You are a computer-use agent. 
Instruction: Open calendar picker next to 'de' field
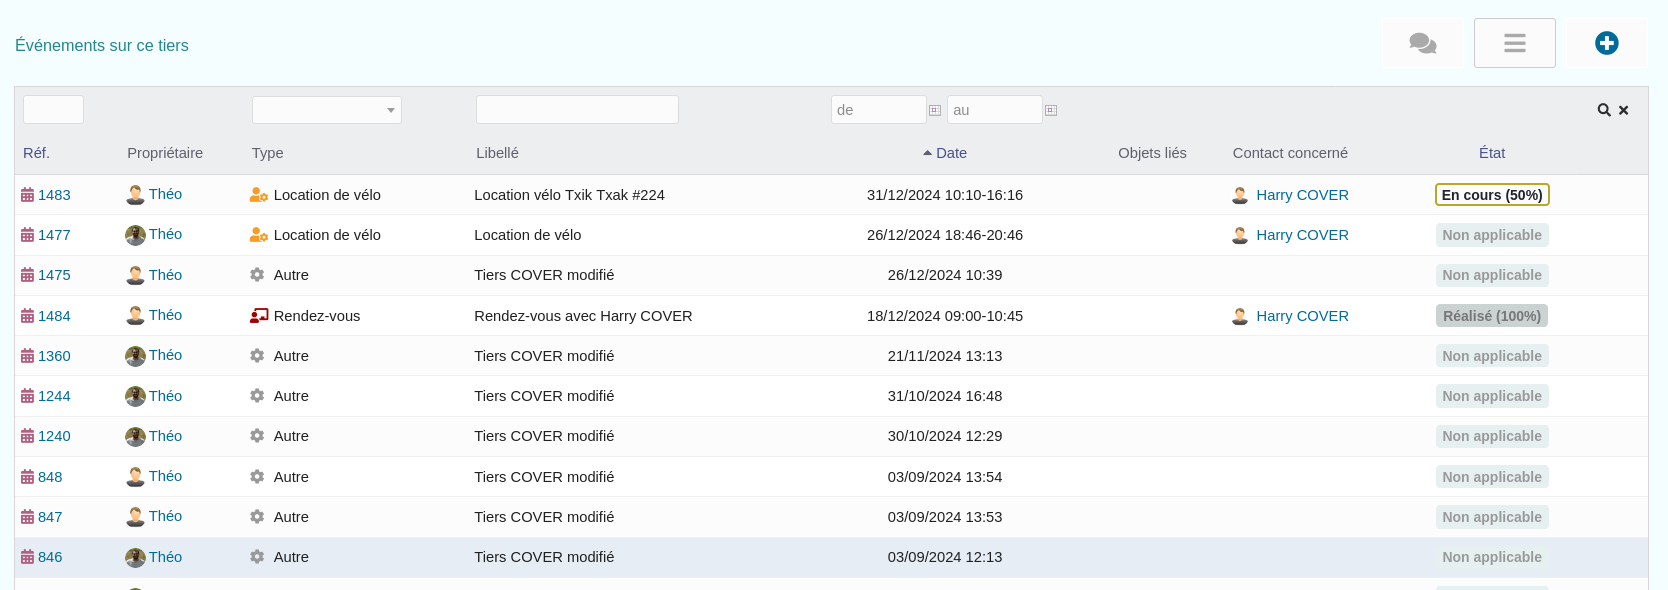(935, 110)
